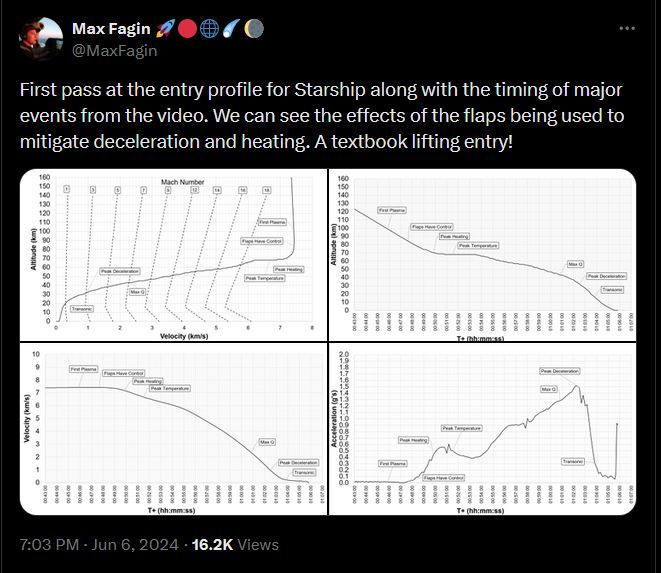Click the comet emoji in display name
This screenshot has width=661, height=573.
tap(218, 28)
